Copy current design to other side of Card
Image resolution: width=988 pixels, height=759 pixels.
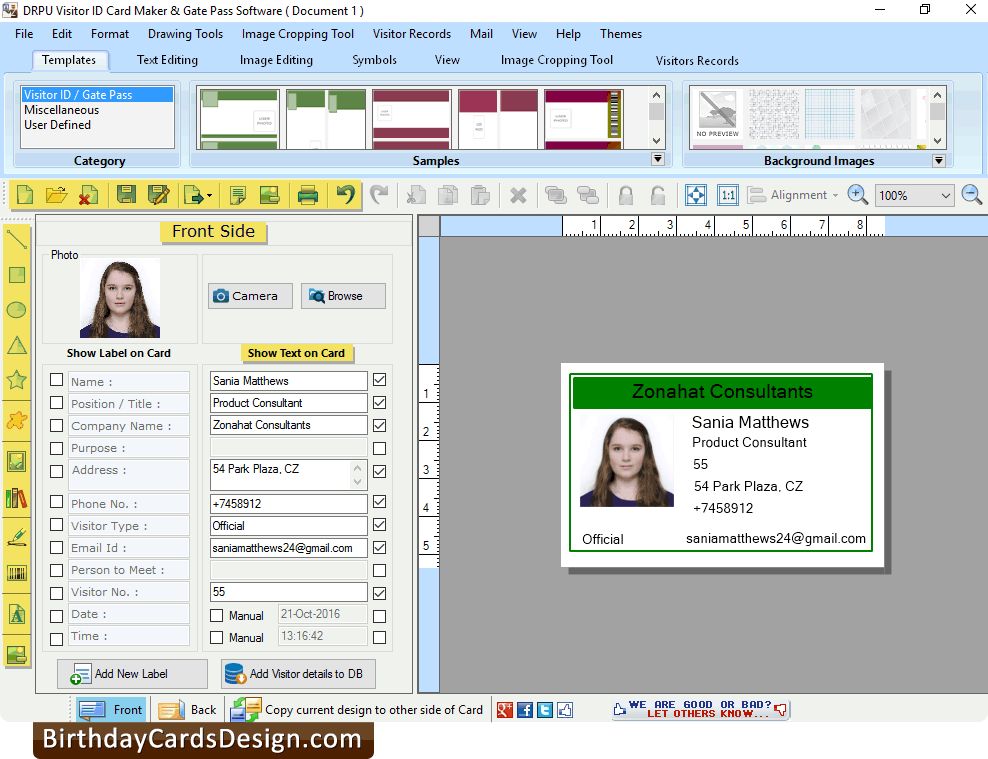coord(356,710)
